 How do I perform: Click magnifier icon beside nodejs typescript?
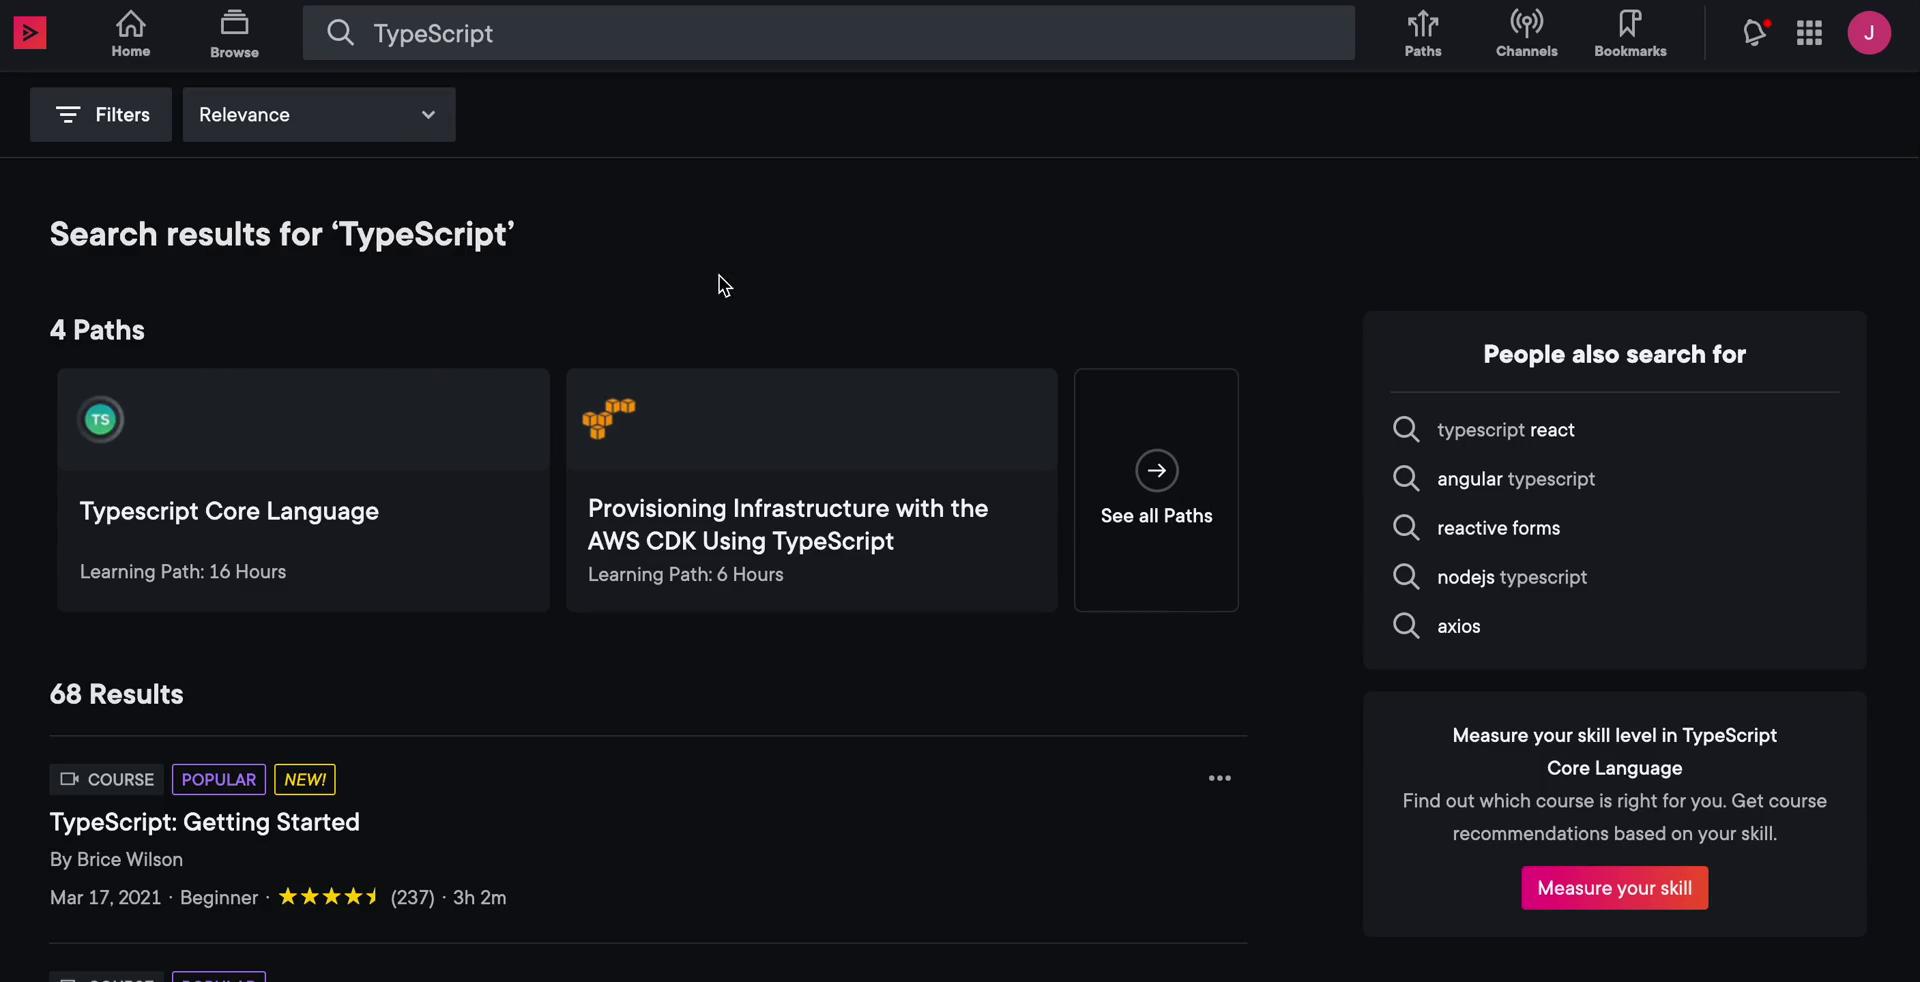point(1406,576)
